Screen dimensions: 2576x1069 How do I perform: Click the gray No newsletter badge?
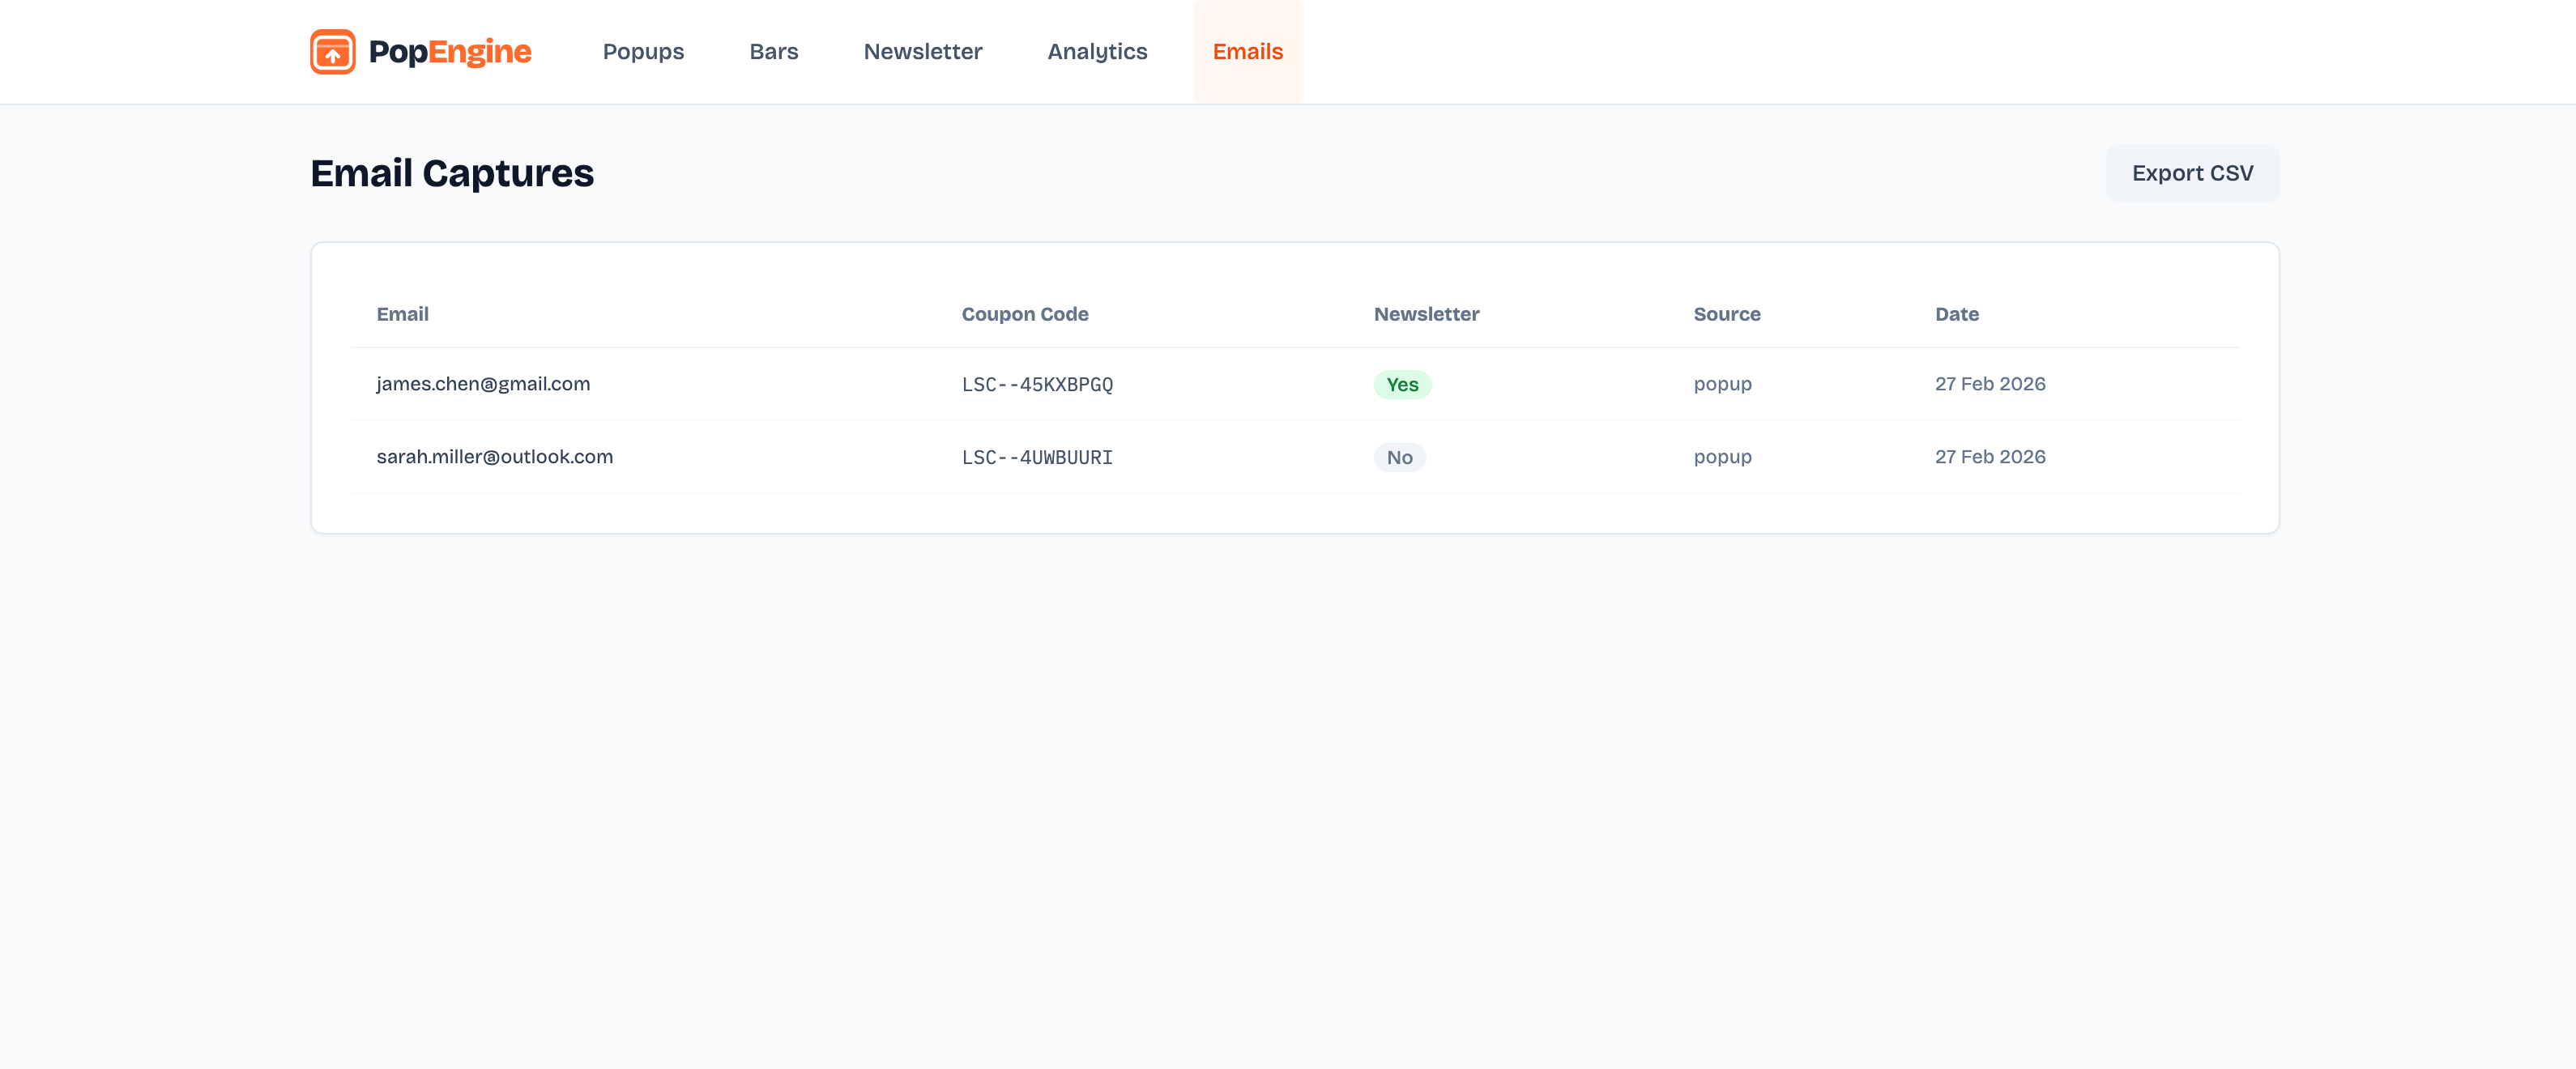pos(1399,458)
